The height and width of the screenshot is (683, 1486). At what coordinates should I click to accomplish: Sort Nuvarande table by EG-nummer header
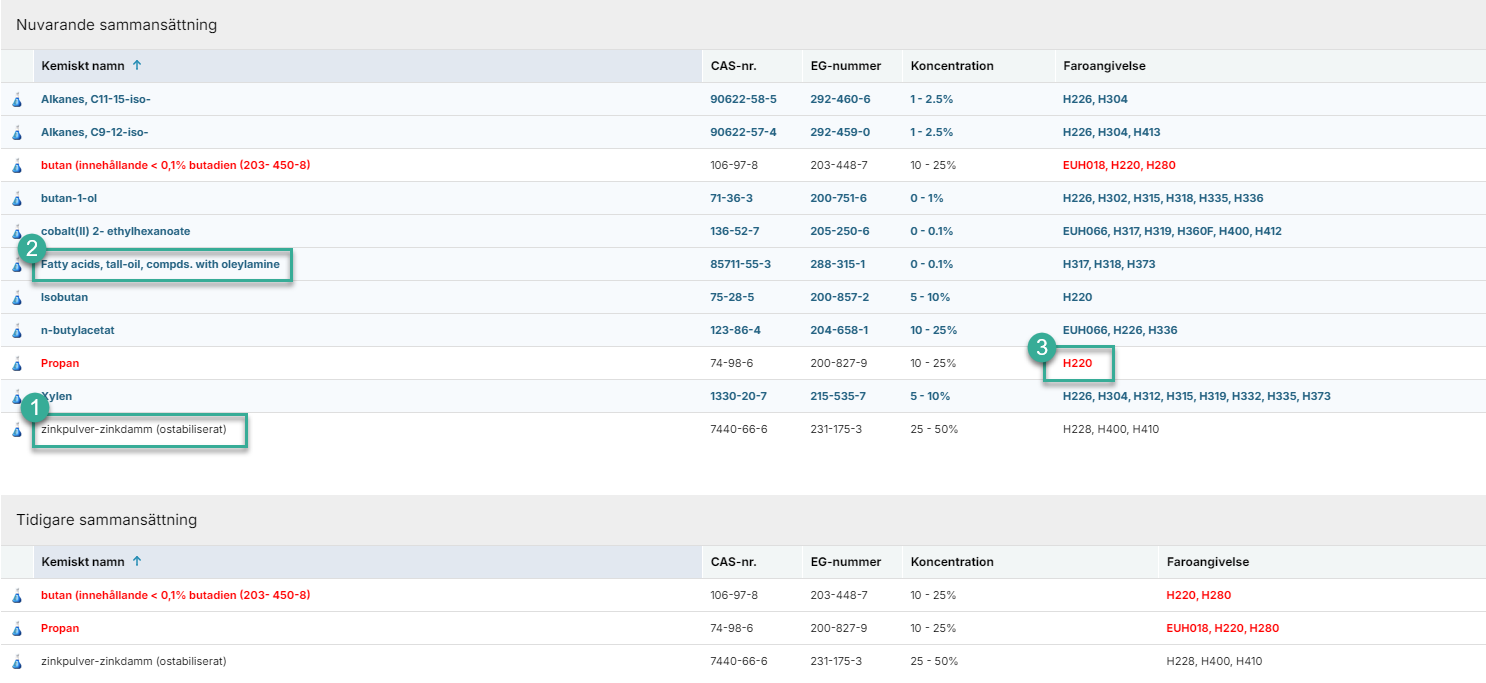point(846,66)
